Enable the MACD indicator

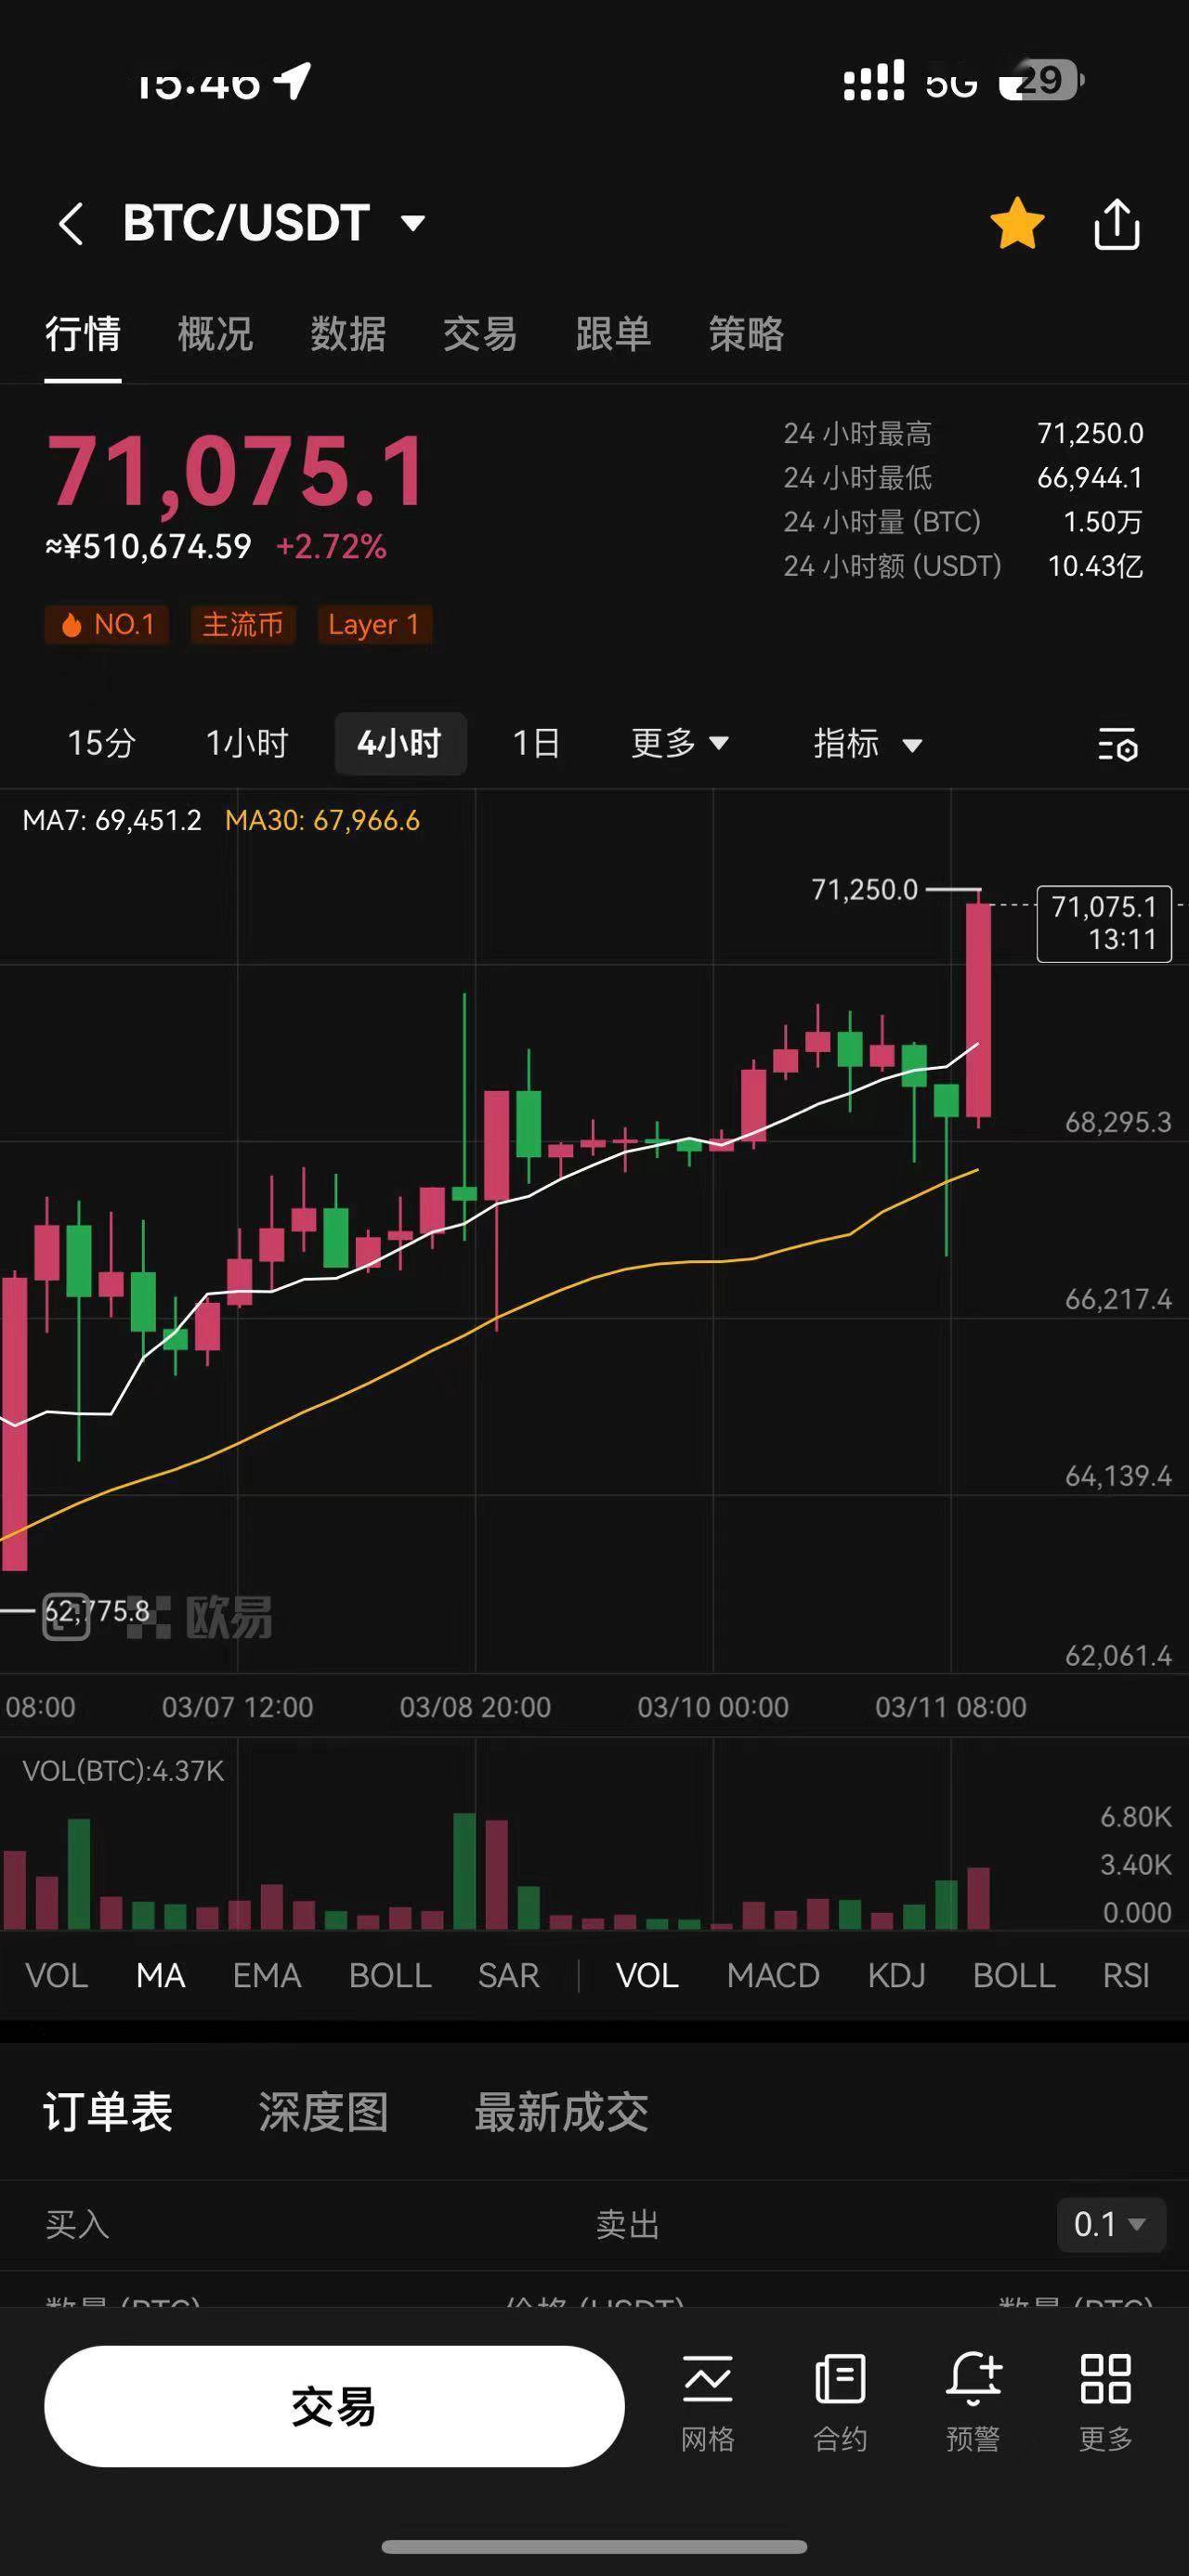point(773,1975)
